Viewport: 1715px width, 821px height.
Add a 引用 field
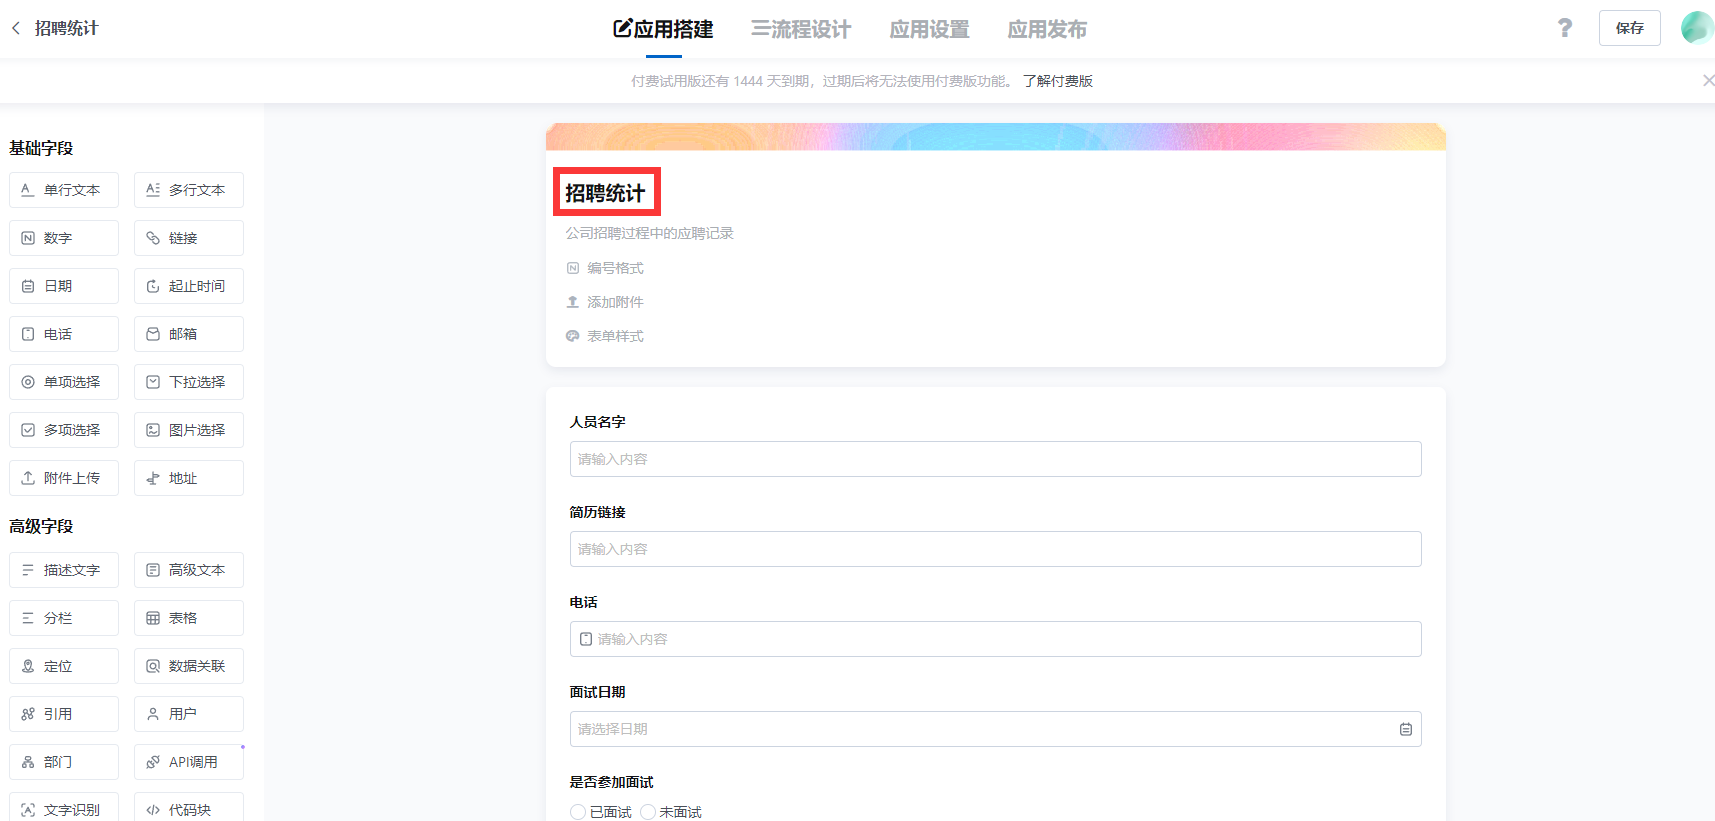(x=64, y=714)
